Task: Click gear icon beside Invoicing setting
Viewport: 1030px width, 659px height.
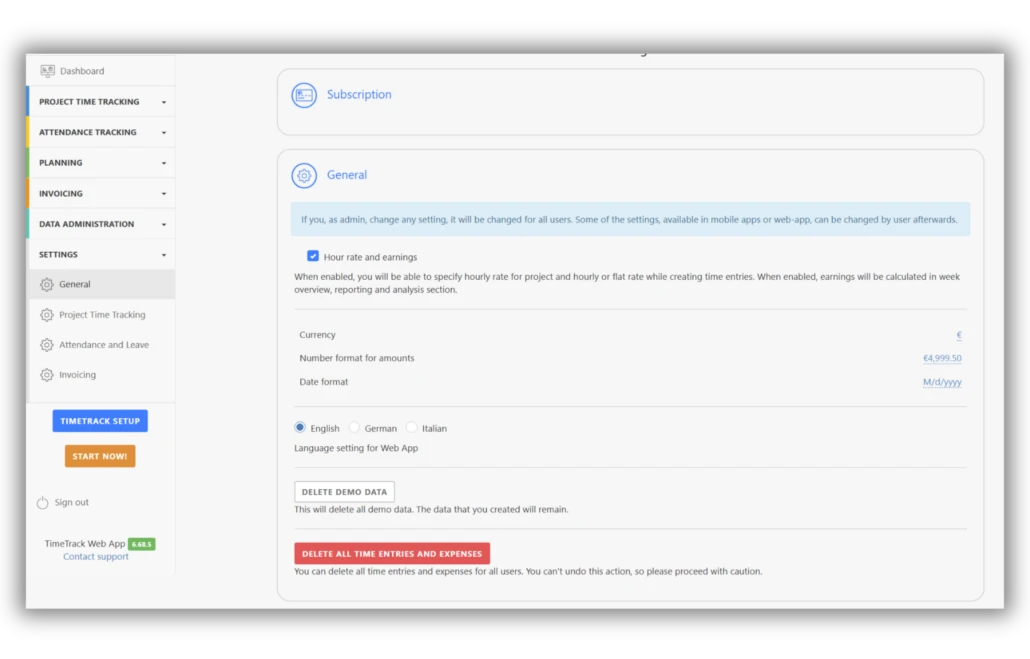Action: 47,375
